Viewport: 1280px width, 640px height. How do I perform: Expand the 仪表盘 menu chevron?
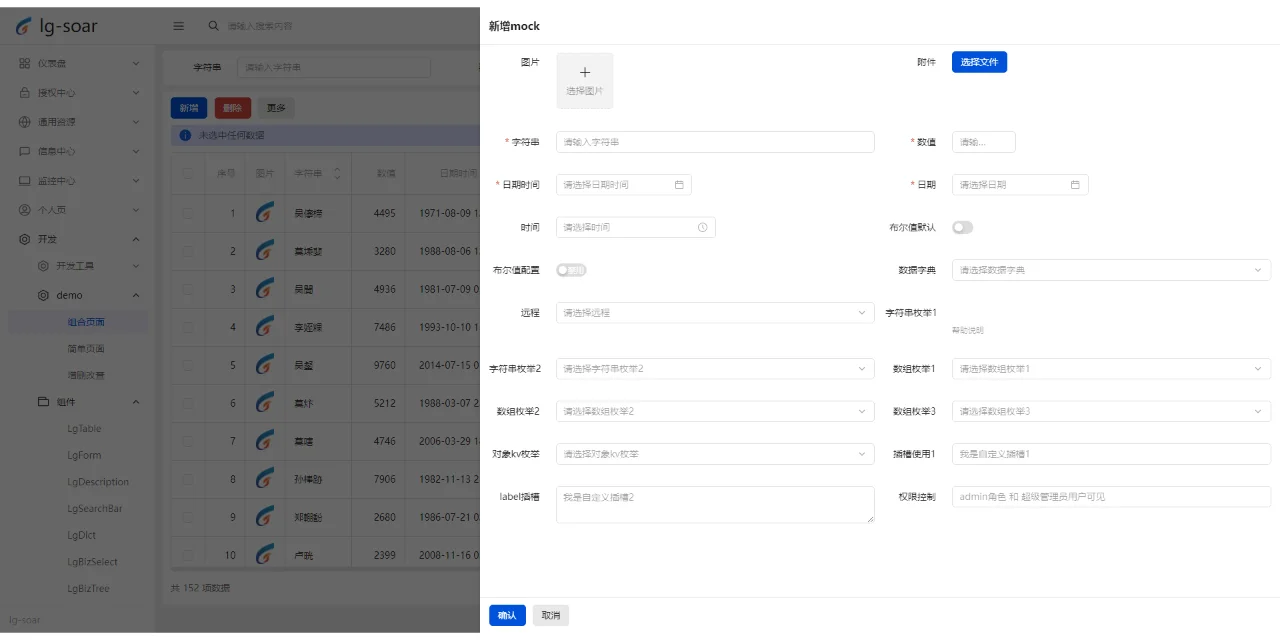pos(136,63)
